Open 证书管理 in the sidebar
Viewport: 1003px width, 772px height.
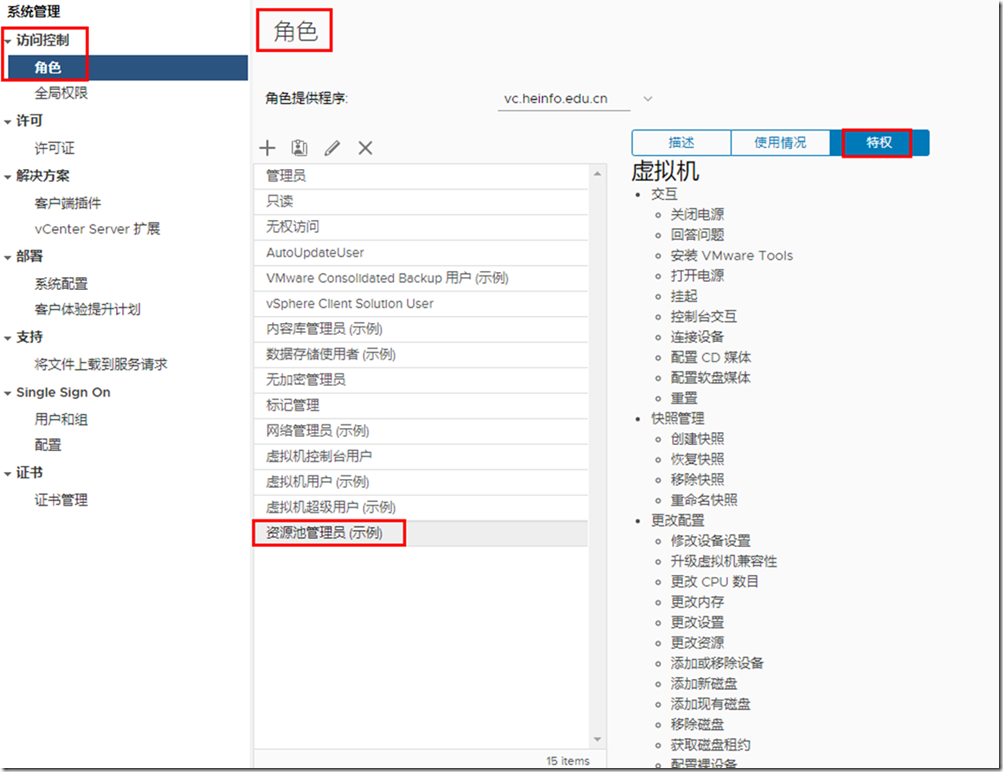pos(61,500)
